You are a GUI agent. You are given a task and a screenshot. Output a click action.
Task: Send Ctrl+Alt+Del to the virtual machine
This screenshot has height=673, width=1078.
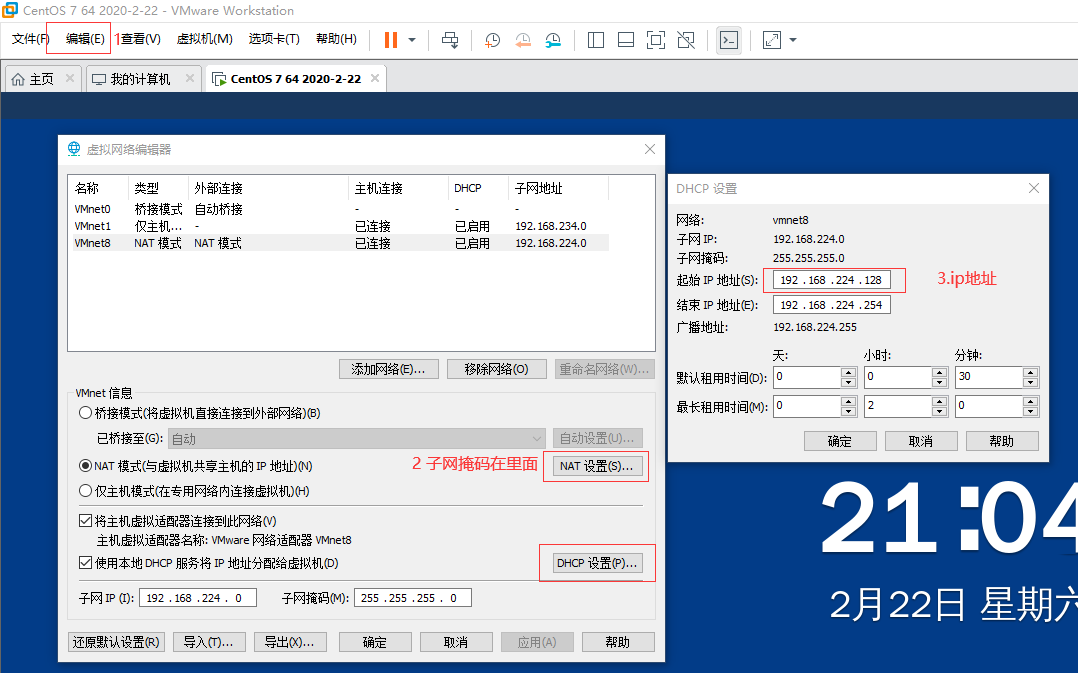(450, 40)
